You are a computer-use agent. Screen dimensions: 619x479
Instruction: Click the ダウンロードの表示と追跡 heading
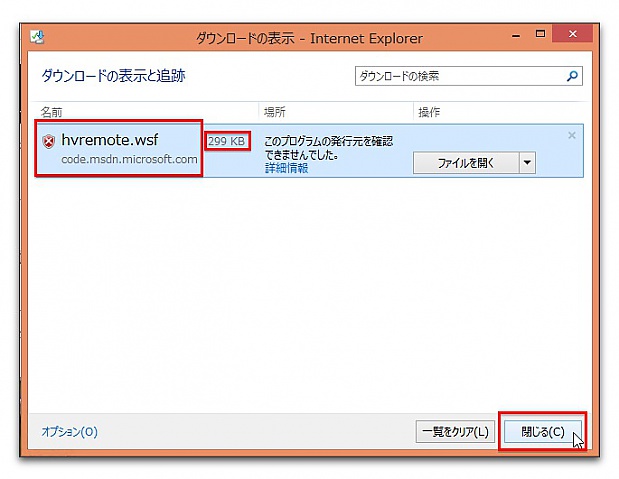pyautogui.click(x=113, y=75)
